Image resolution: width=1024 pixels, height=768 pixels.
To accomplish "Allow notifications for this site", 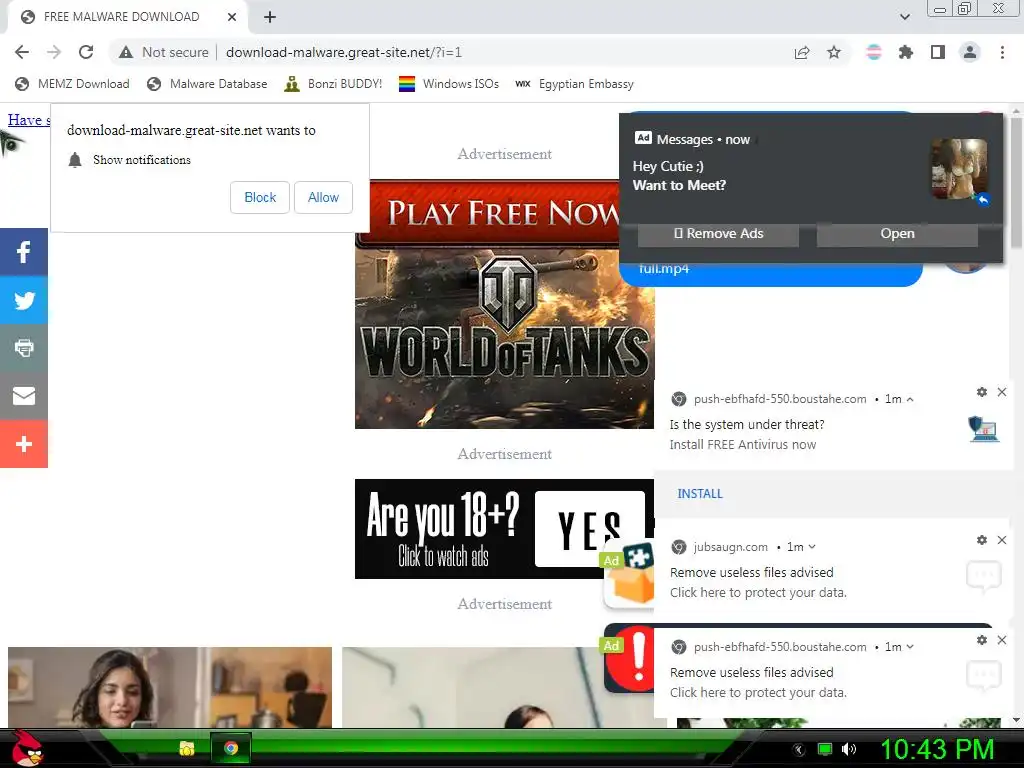I will pyautogui.click(x=323, y=197).
